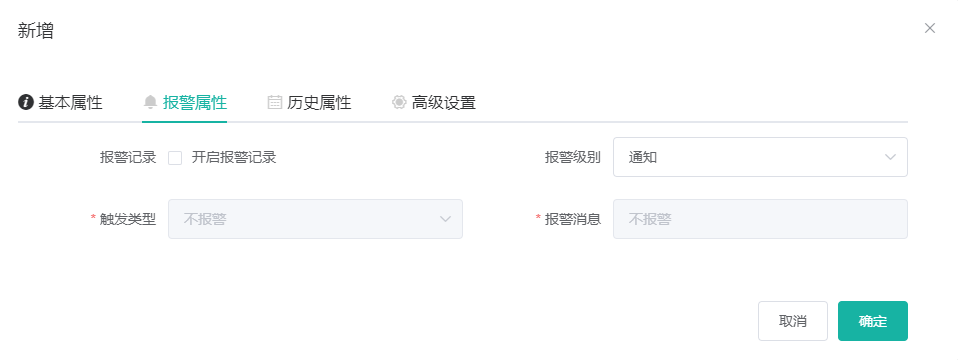Screen dimensions: 958x360
Task: Open the 触发类型 dropdown showing 不报警
Action: [x=315, y=219]
